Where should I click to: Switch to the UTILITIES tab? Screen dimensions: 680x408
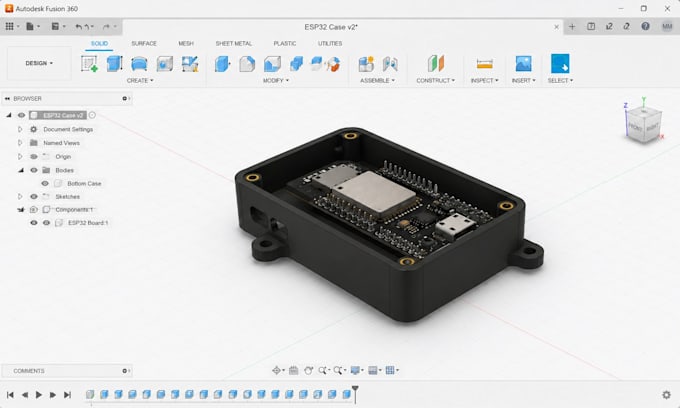coord(330,43)
